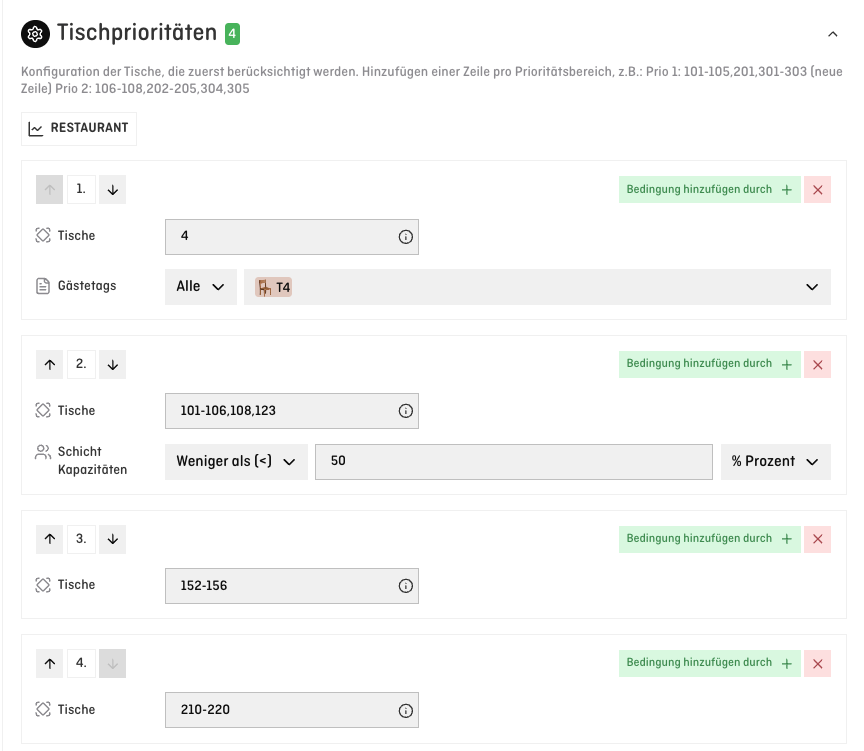
Task: Open the 'Alle' Gästetags dropdown
Action: click(200, 287)
